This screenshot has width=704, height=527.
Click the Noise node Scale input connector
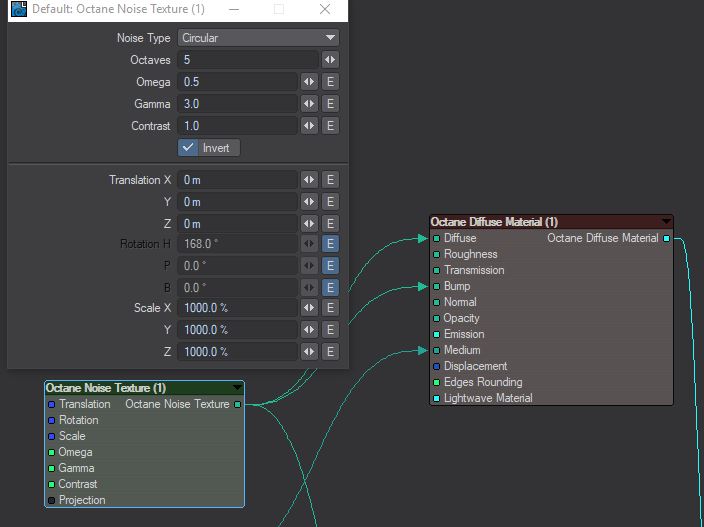pos(52,436)
